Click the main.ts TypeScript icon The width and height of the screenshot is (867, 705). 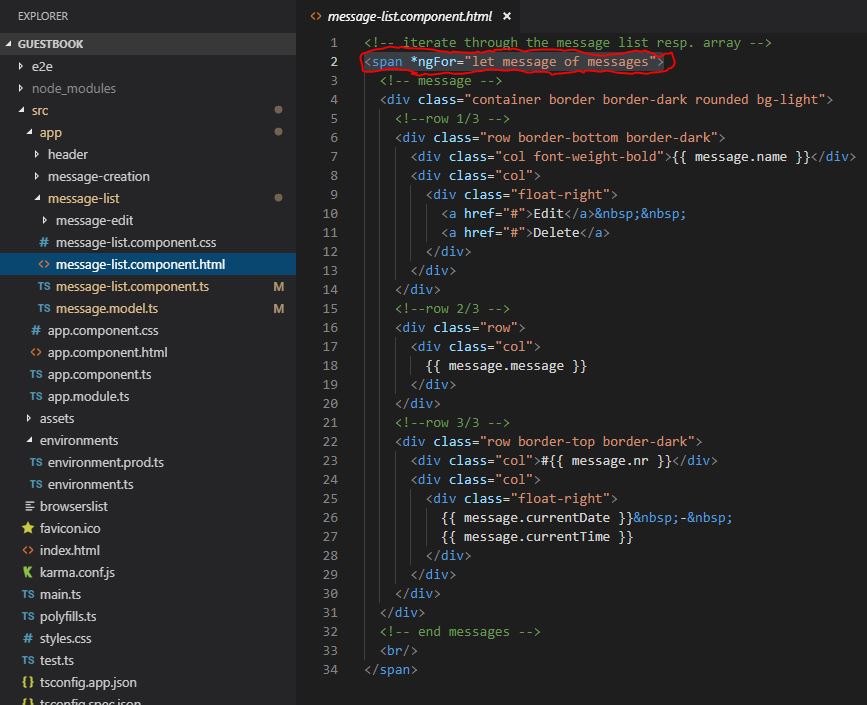point(28,594)
